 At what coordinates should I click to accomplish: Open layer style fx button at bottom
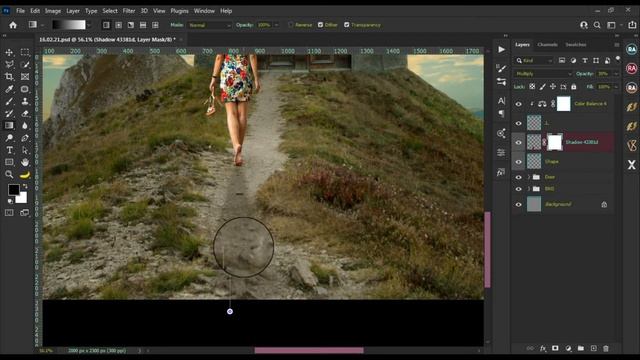tap(542, 348)
